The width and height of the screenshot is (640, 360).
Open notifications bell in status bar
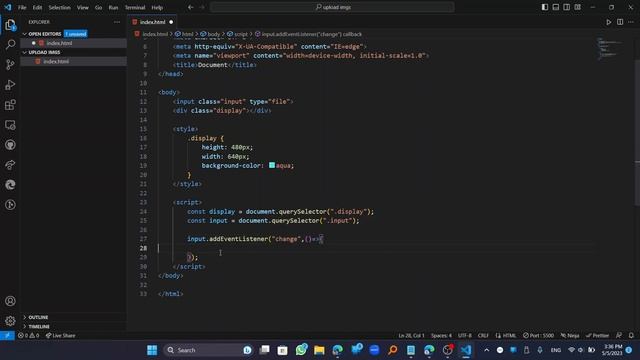[631, 336]
